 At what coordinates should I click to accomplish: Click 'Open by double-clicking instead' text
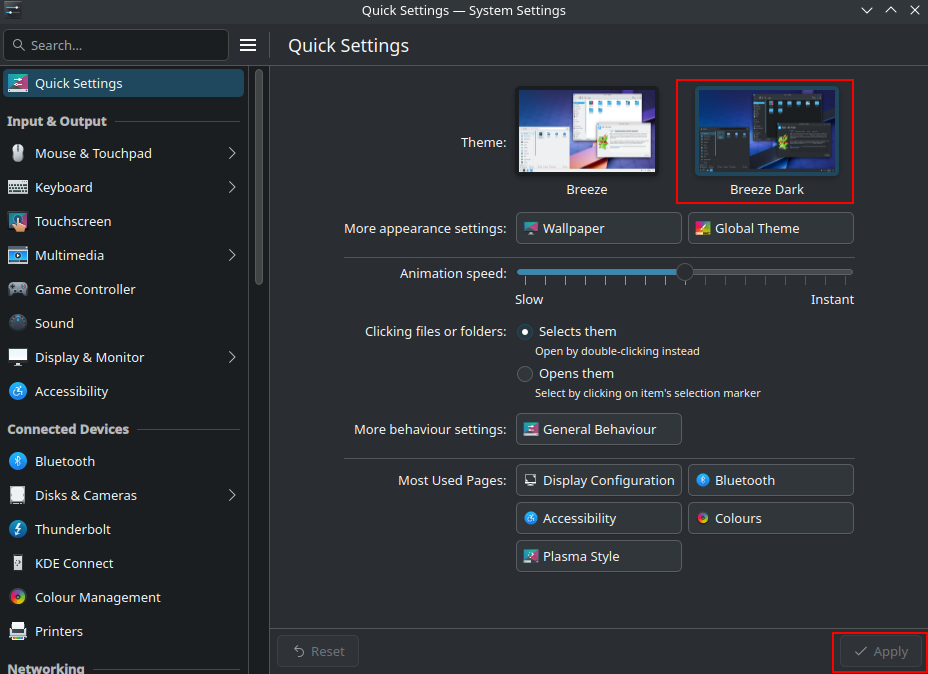pyautogui.click(x=617, y=351)
